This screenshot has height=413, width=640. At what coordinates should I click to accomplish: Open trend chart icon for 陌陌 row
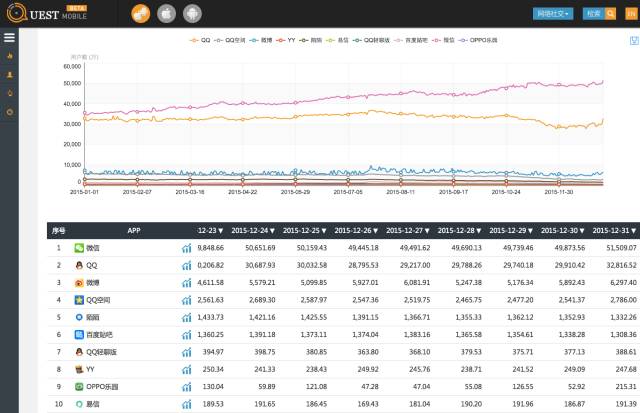coord(187,318)
